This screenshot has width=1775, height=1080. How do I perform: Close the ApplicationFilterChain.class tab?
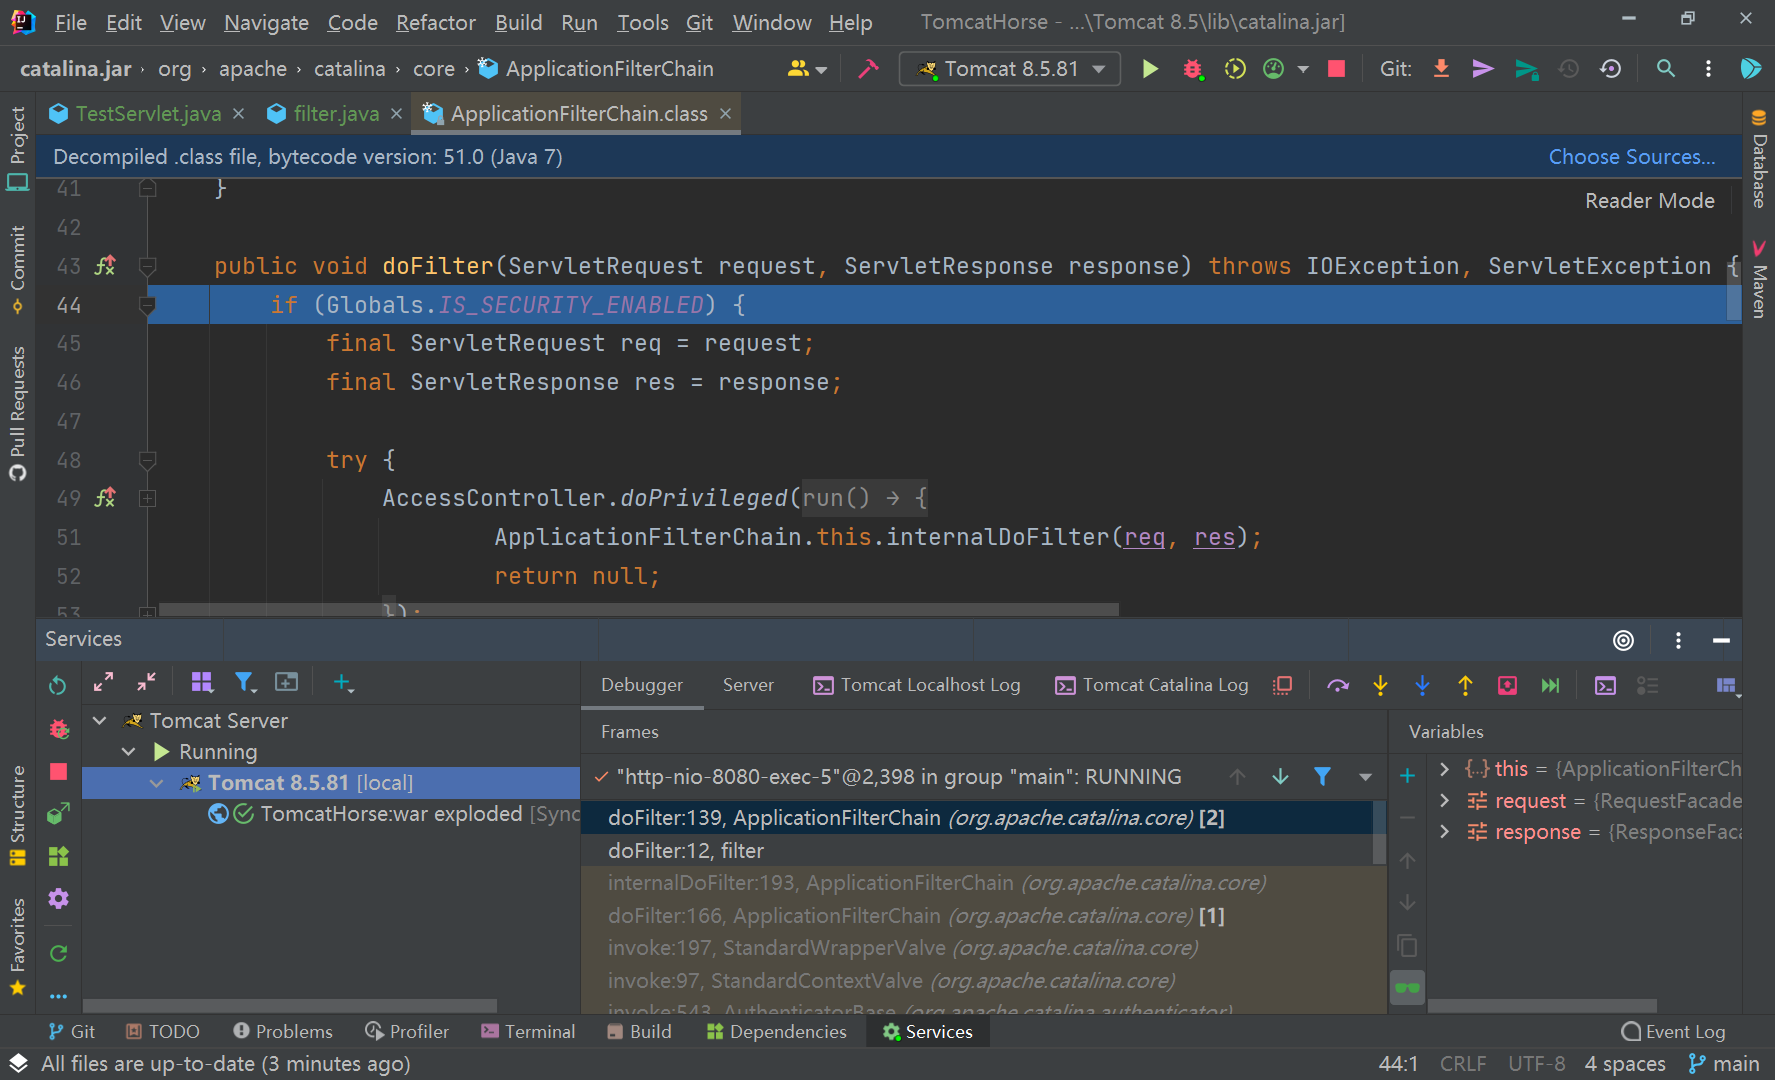pos(726,114)
